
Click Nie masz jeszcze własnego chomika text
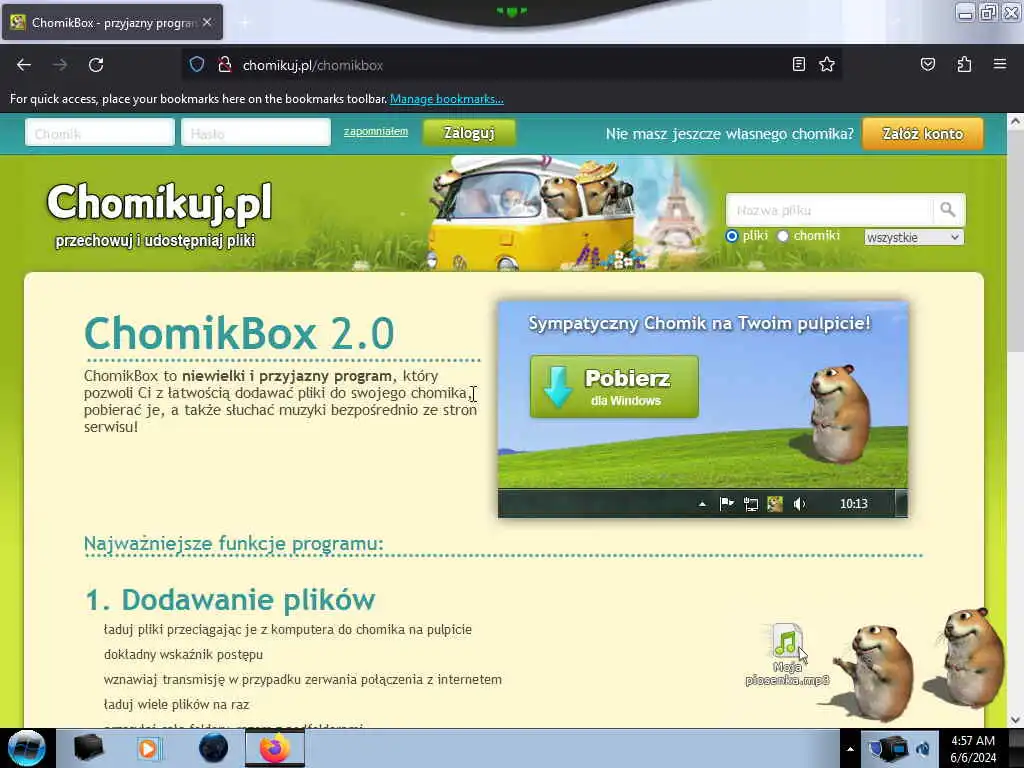coord(729,134)
